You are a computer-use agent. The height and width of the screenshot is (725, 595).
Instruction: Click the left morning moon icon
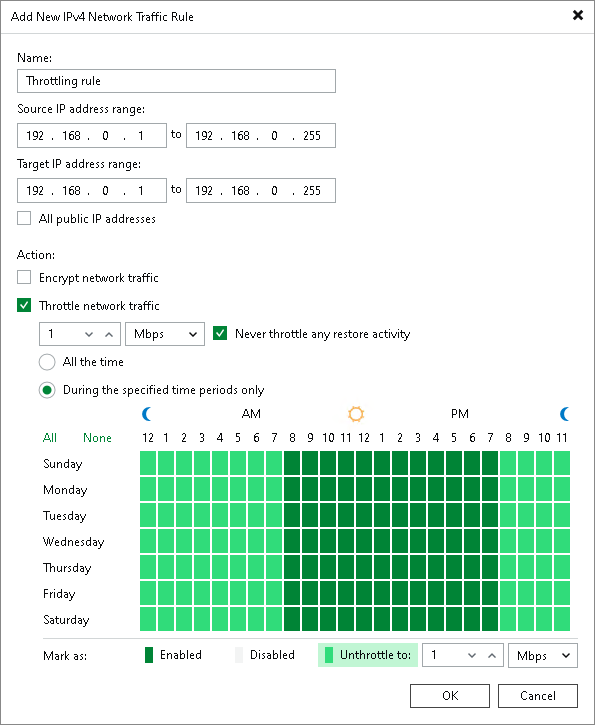tap(147, 414)
